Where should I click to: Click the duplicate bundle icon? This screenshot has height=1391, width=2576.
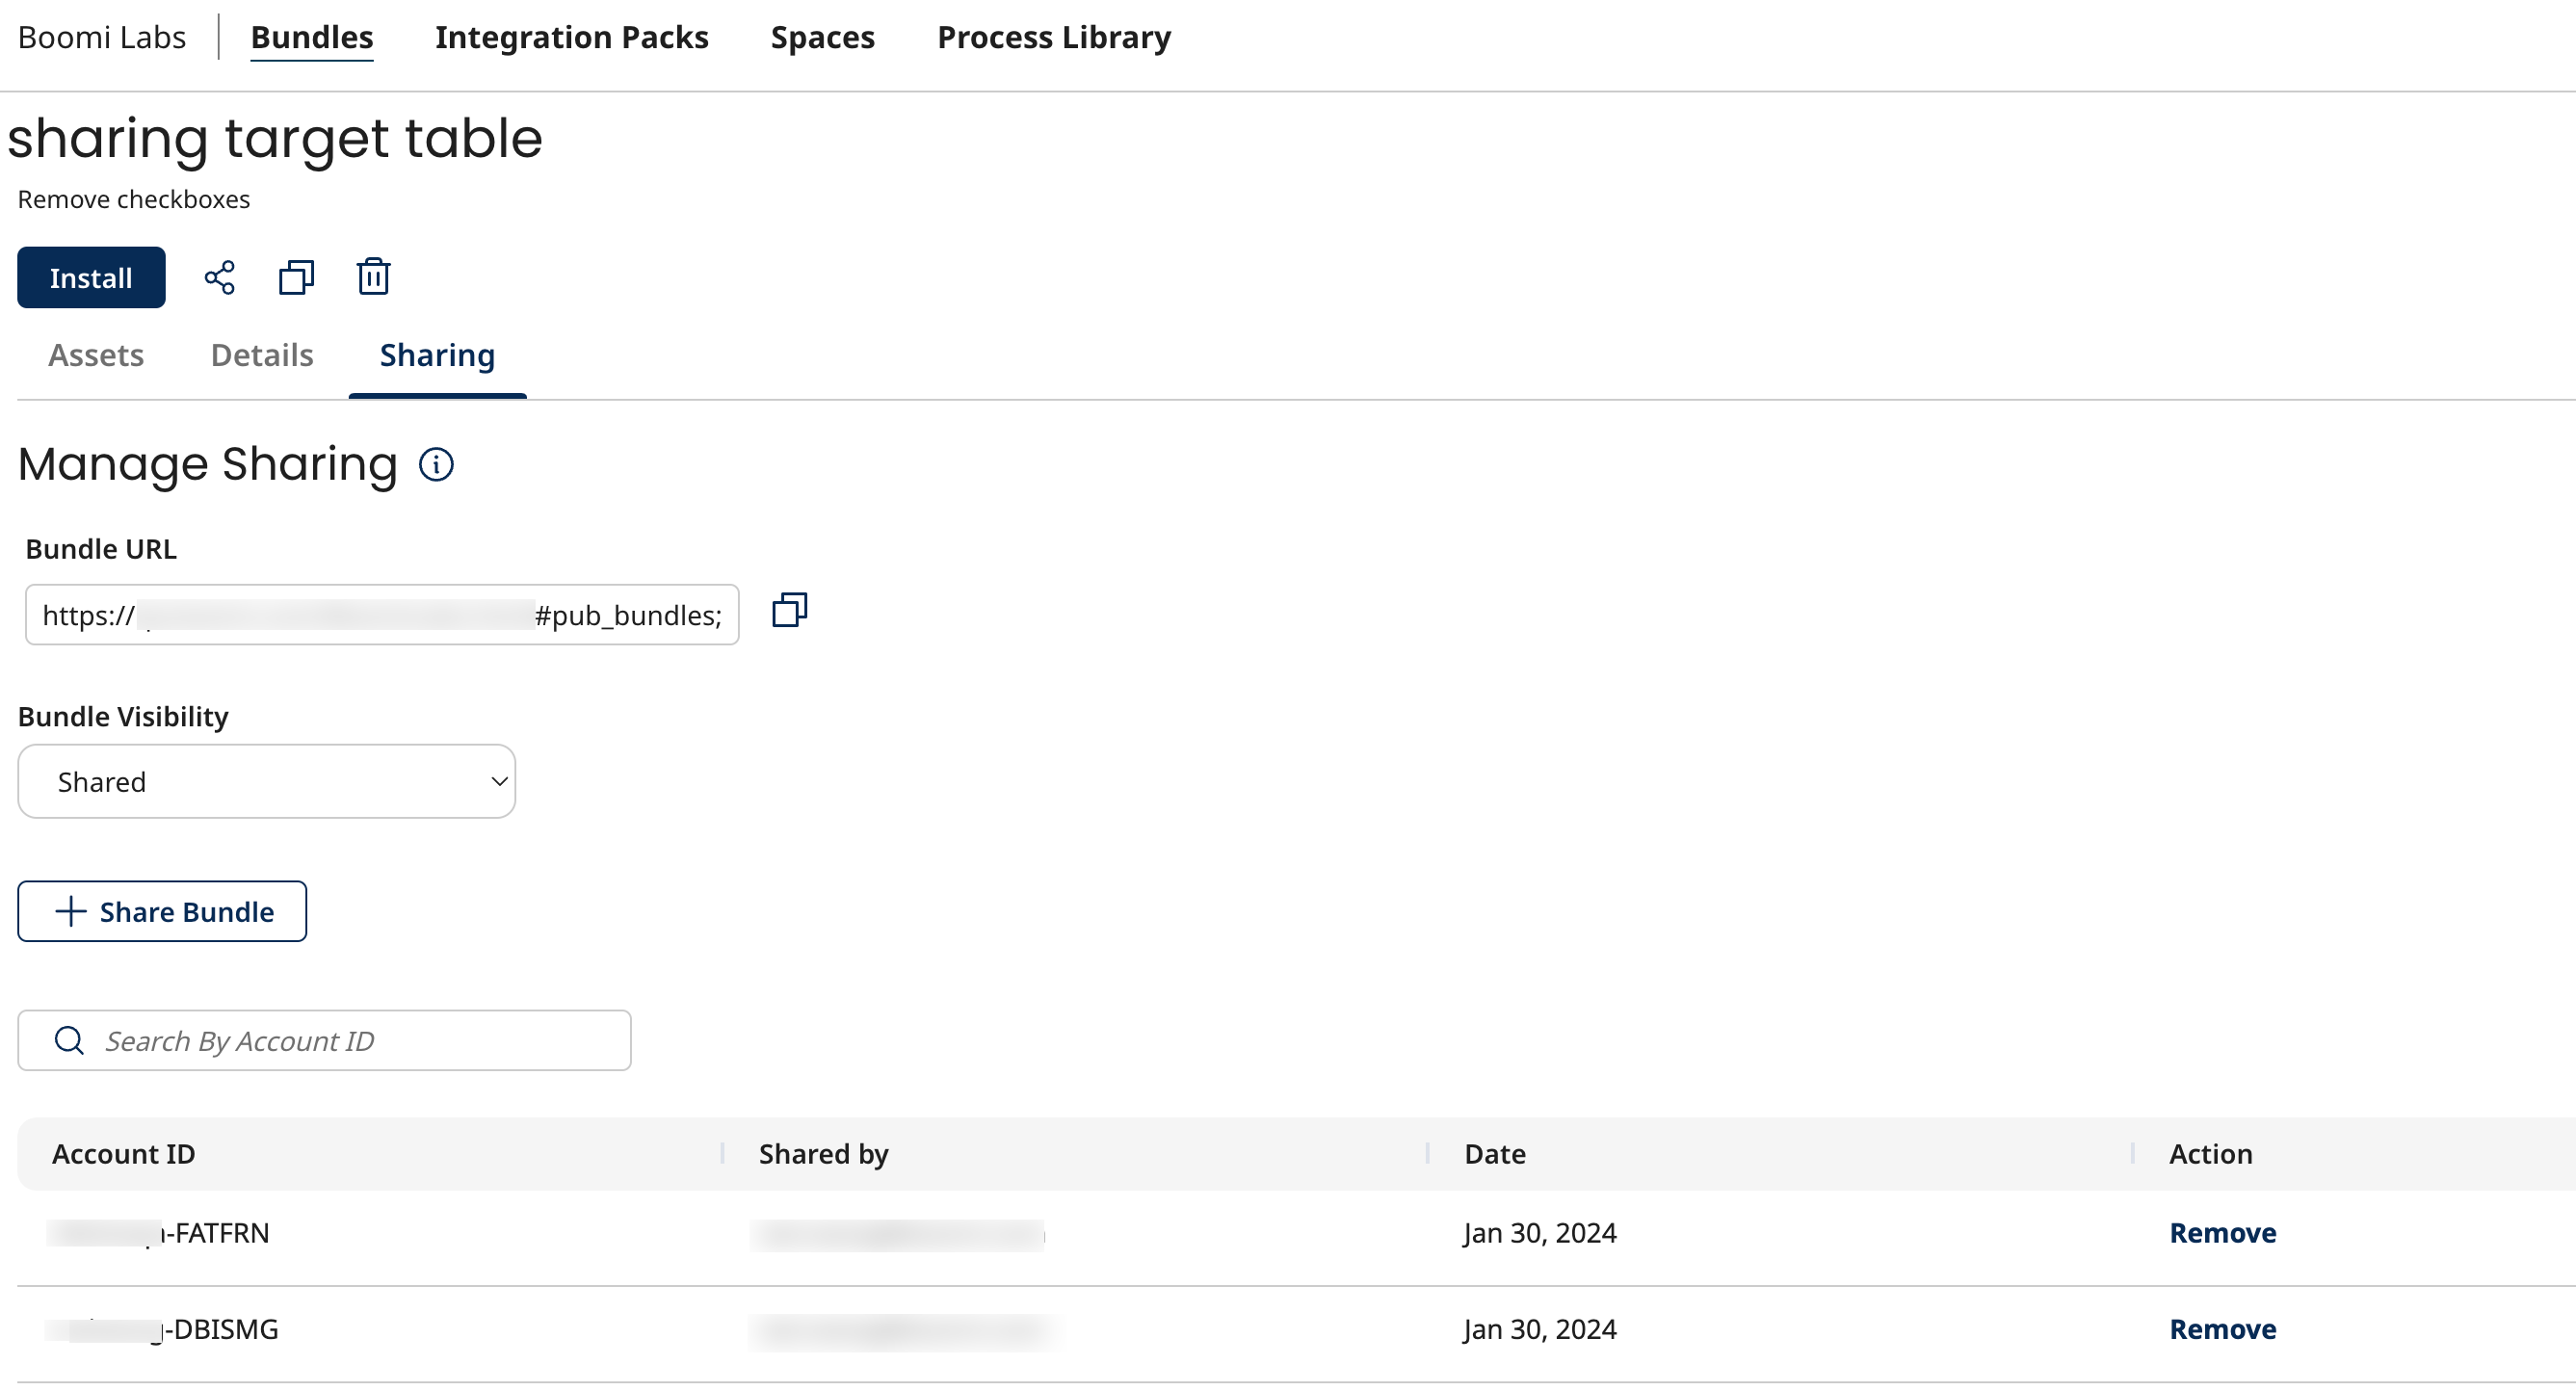(296, 277)
